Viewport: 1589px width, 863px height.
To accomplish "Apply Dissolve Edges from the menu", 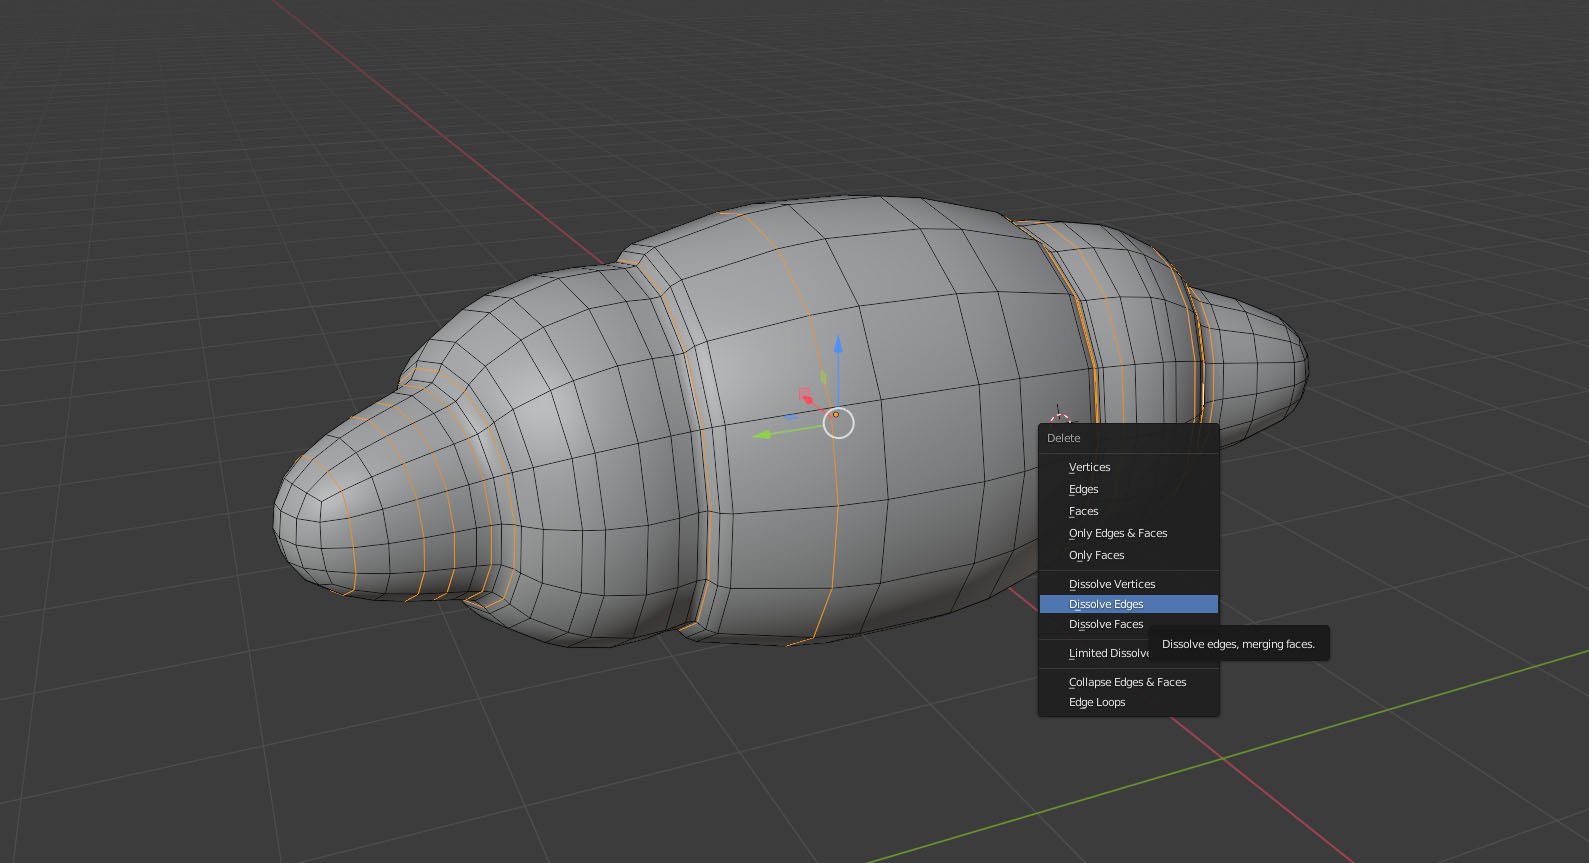I will [1105, 604].
